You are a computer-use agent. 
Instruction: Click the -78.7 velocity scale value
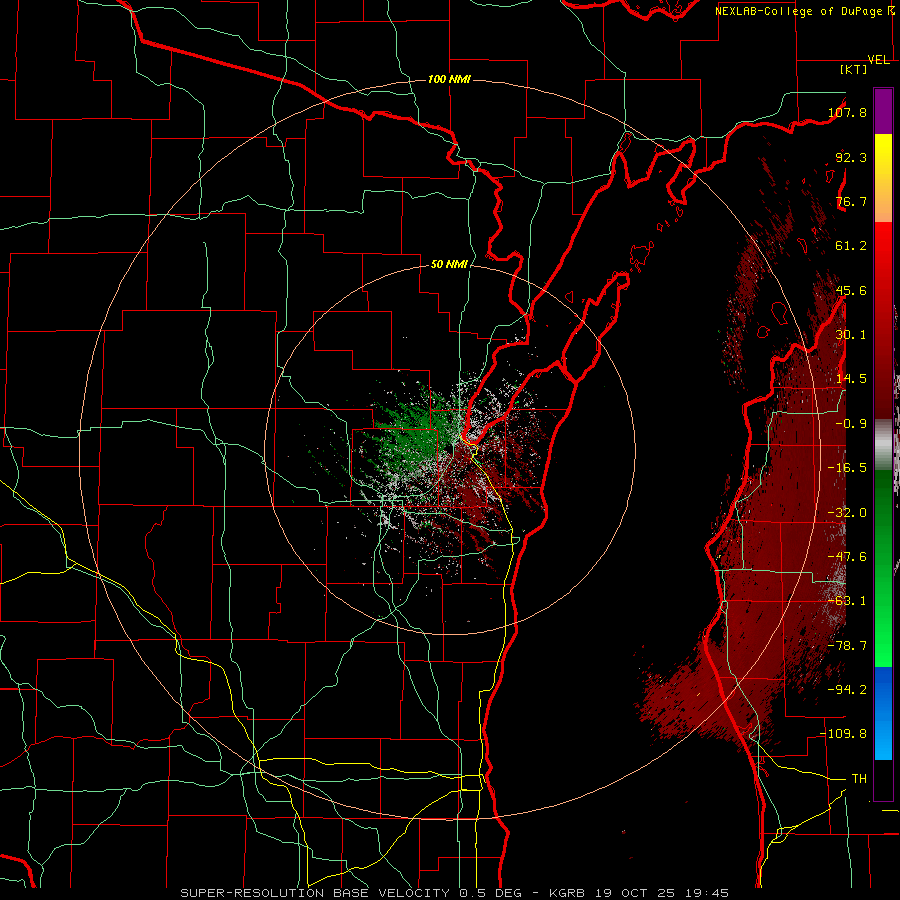click(847, 646)
